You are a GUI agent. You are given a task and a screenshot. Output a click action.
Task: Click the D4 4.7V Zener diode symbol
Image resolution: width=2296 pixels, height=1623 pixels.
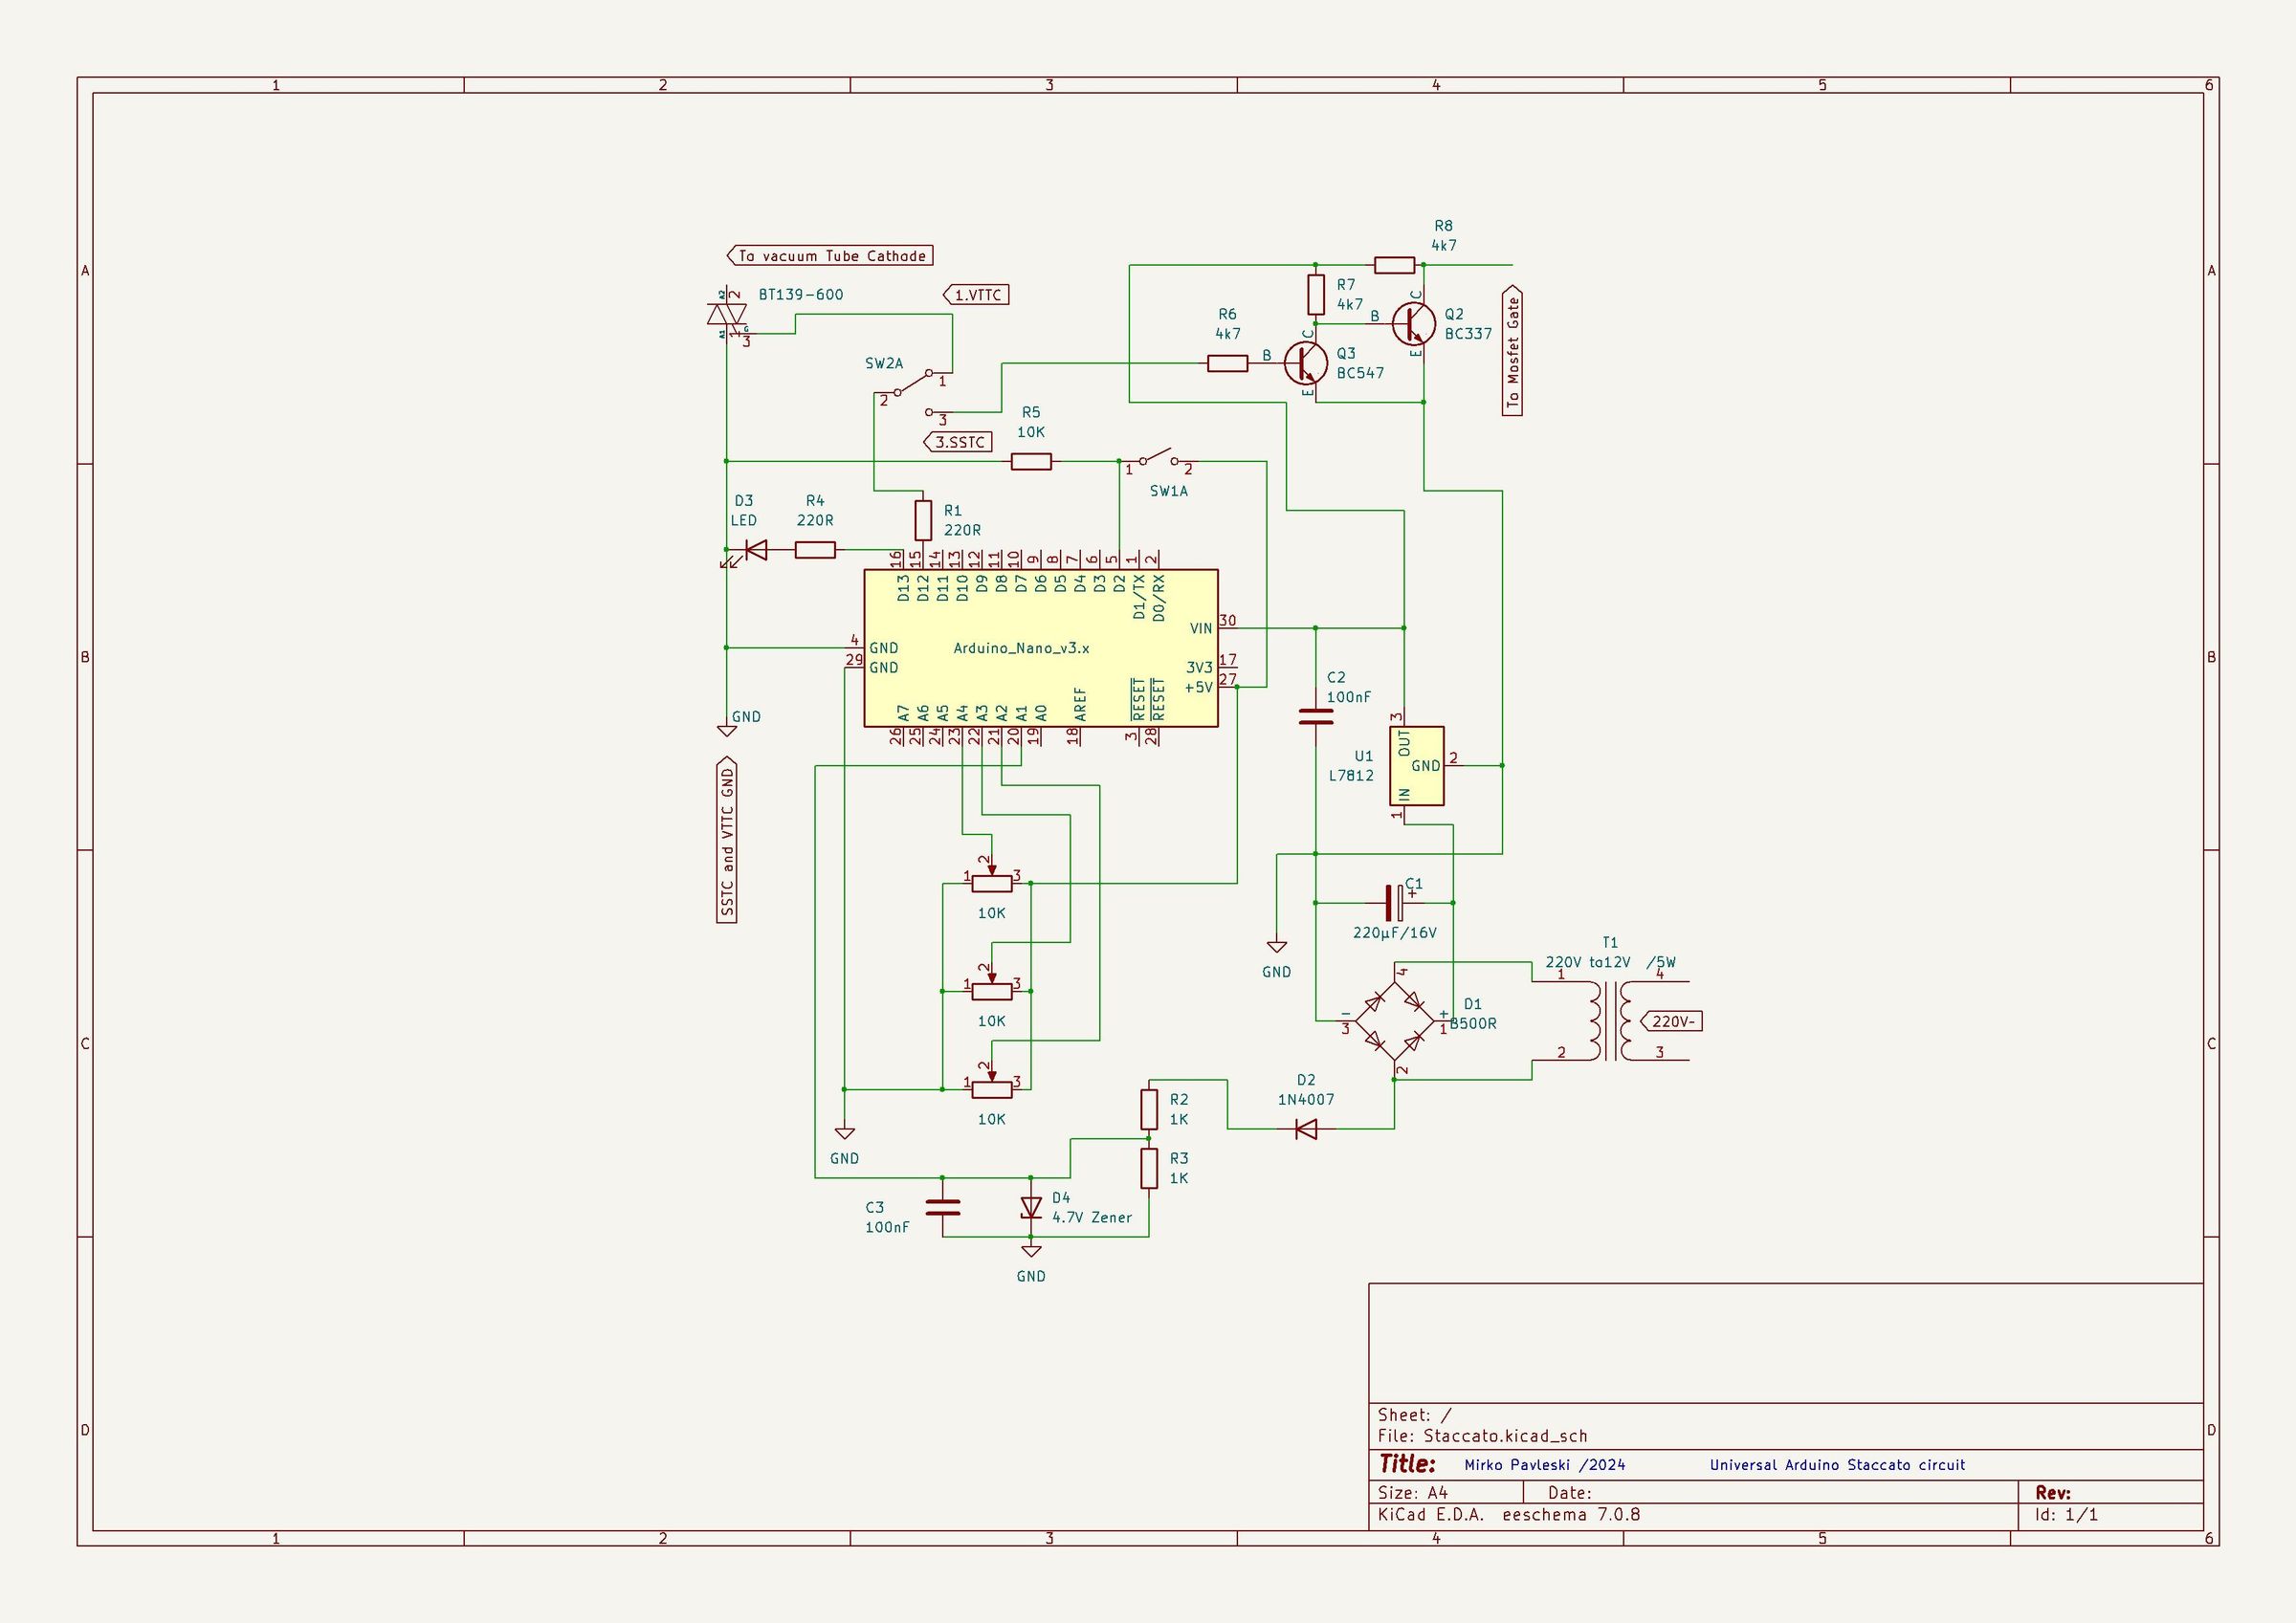(x=1031, y=1206)
